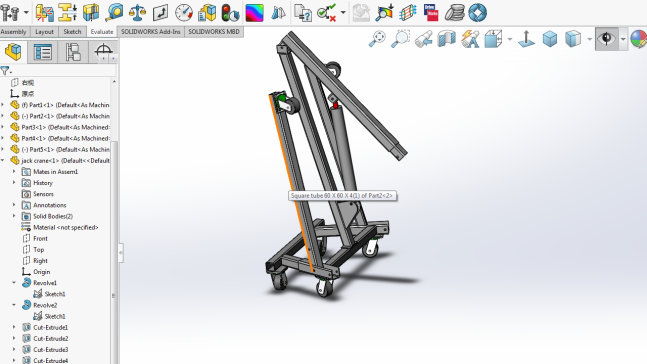Image resolution: width=647 pixels, height=364 pixels.
Task: Switch to the Sketch tab
Action: coord(72,32)
